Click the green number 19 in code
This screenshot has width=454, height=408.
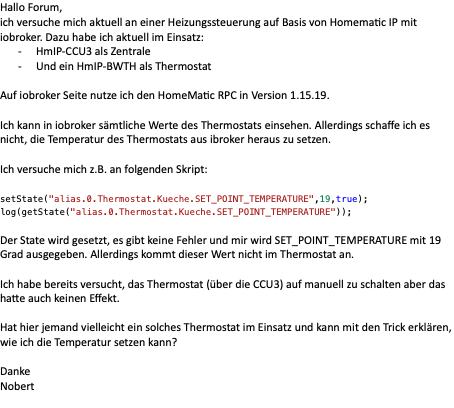[325, 199]
